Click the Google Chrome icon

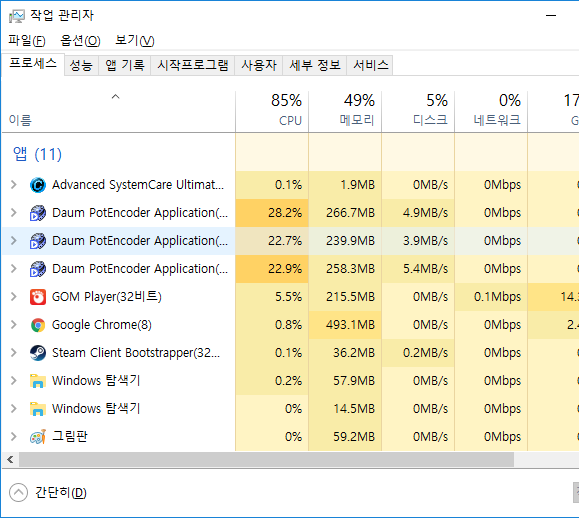(38, 325)
